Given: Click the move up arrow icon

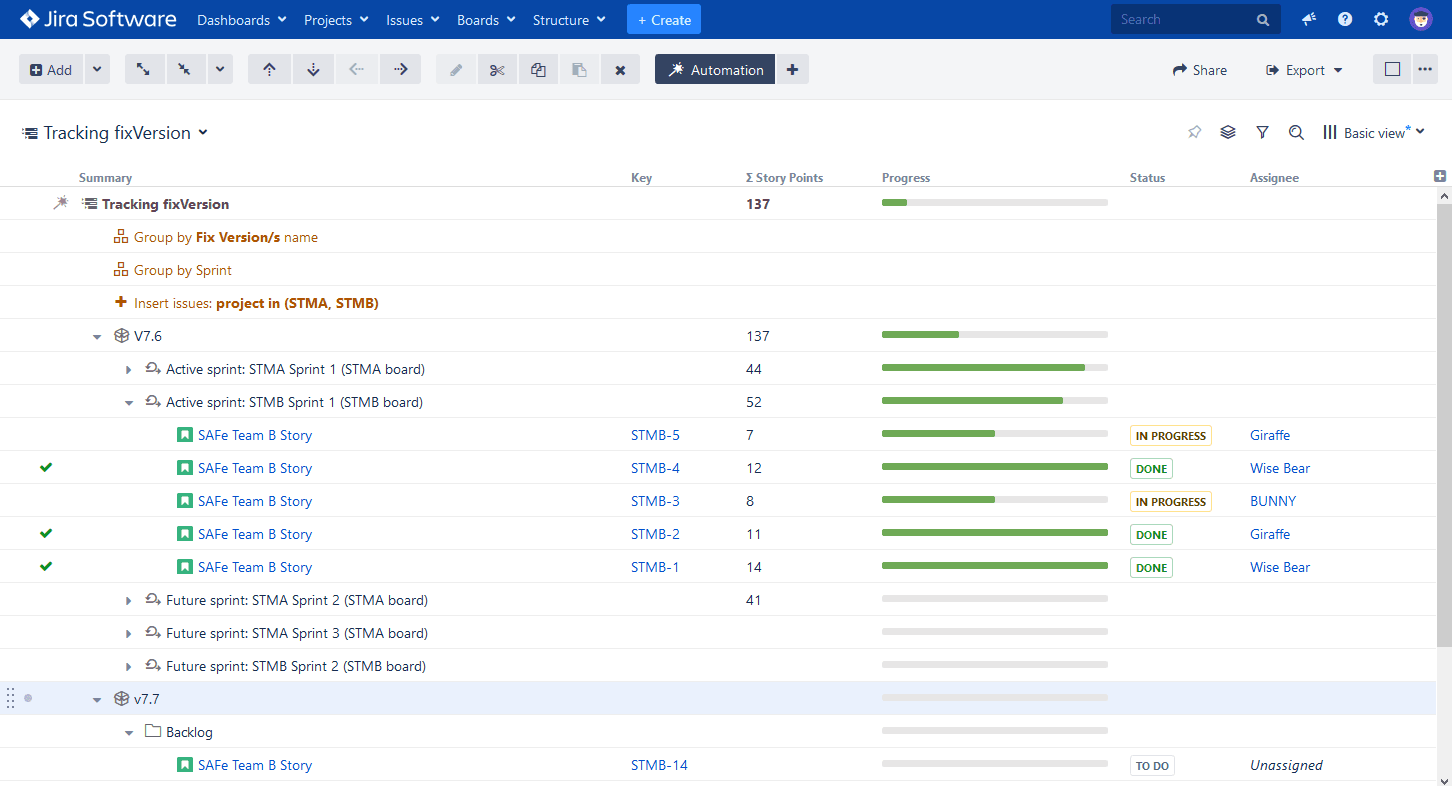Looking at the screenshot, I should 269,70.
